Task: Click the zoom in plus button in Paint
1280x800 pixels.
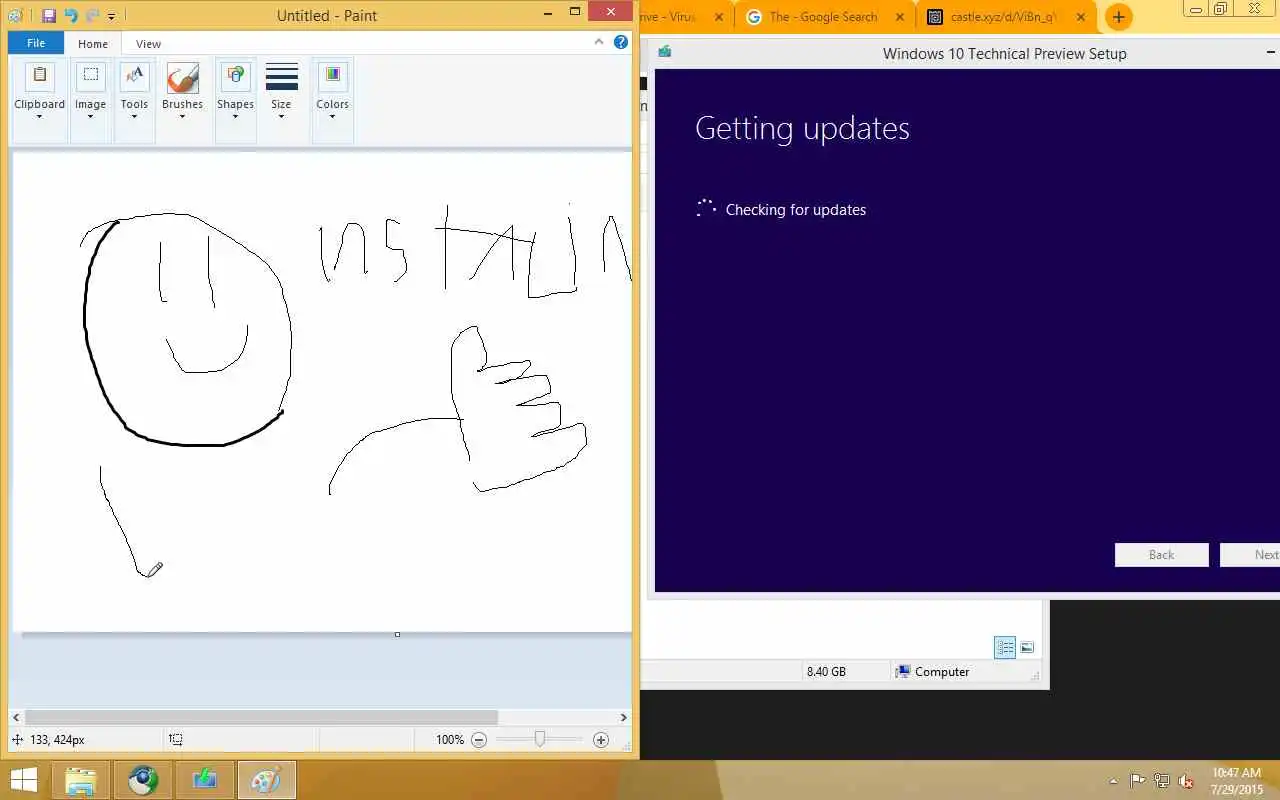Action: (601, 740)
